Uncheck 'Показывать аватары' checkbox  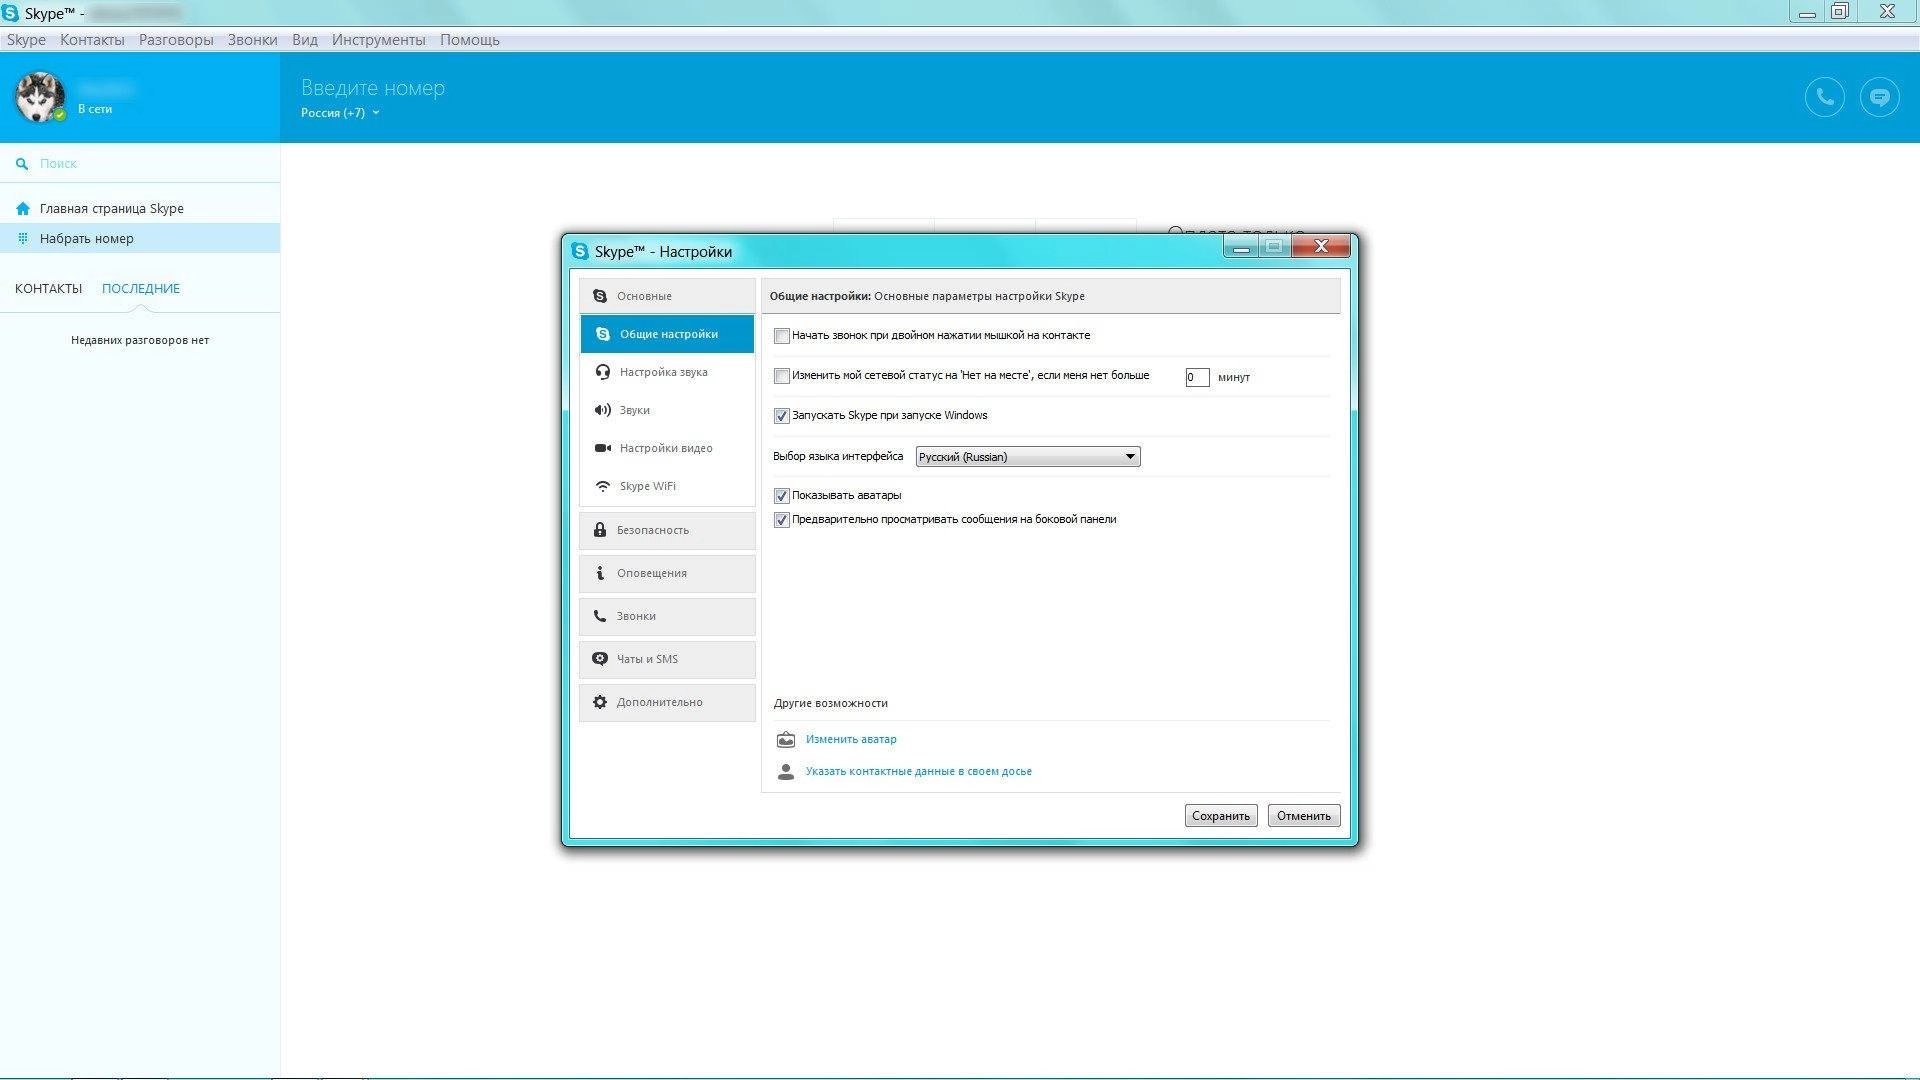pyautogui.click(x=782, y=496)
